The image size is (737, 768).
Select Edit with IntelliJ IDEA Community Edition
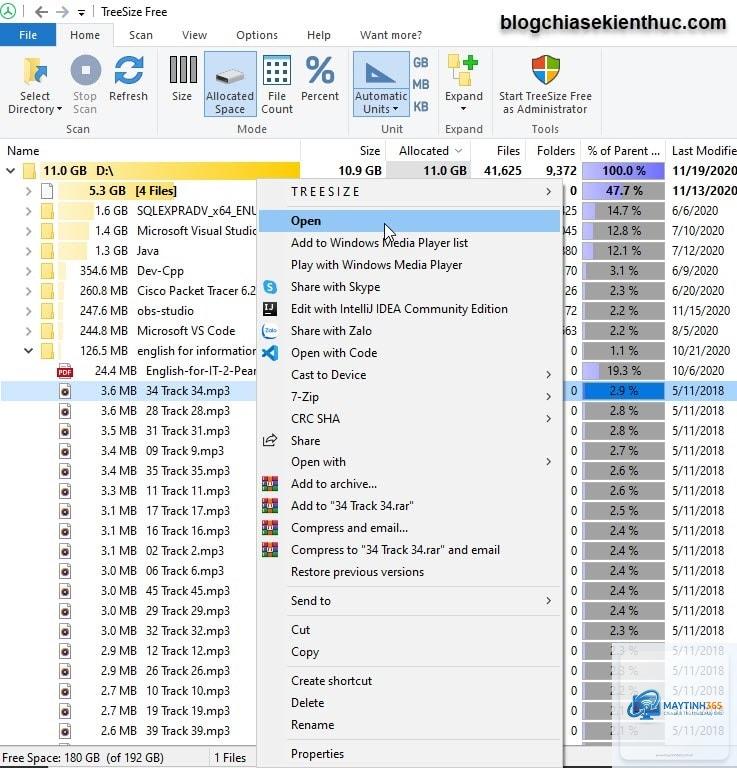click(x=409, y=309)
